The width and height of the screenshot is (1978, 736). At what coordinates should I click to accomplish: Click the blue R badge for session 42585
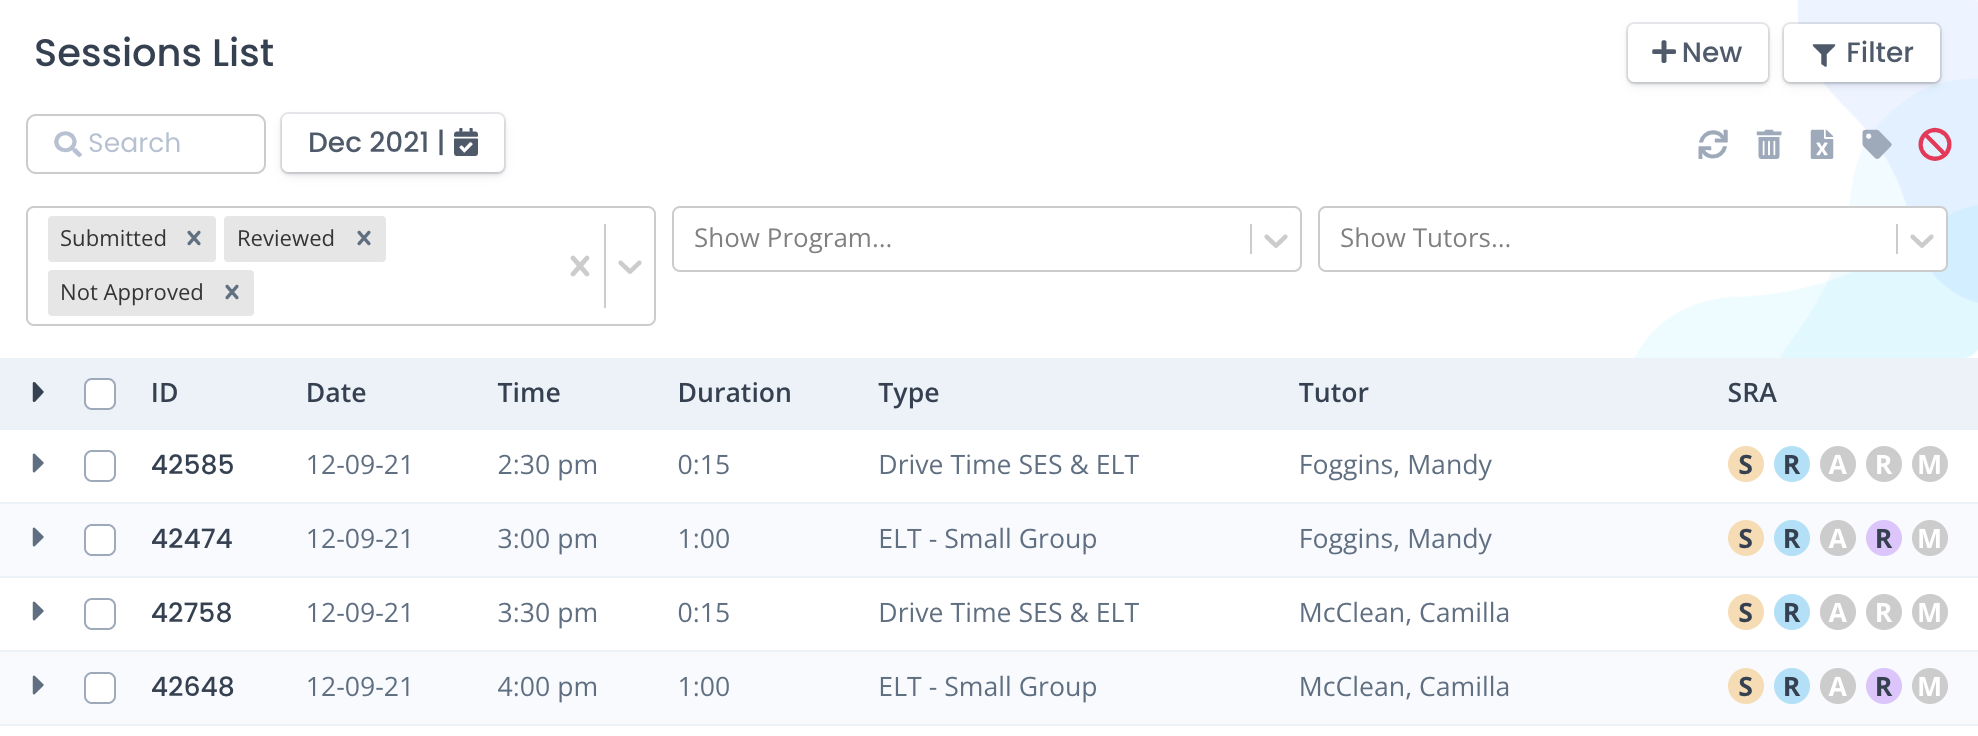pos(1792,465)
